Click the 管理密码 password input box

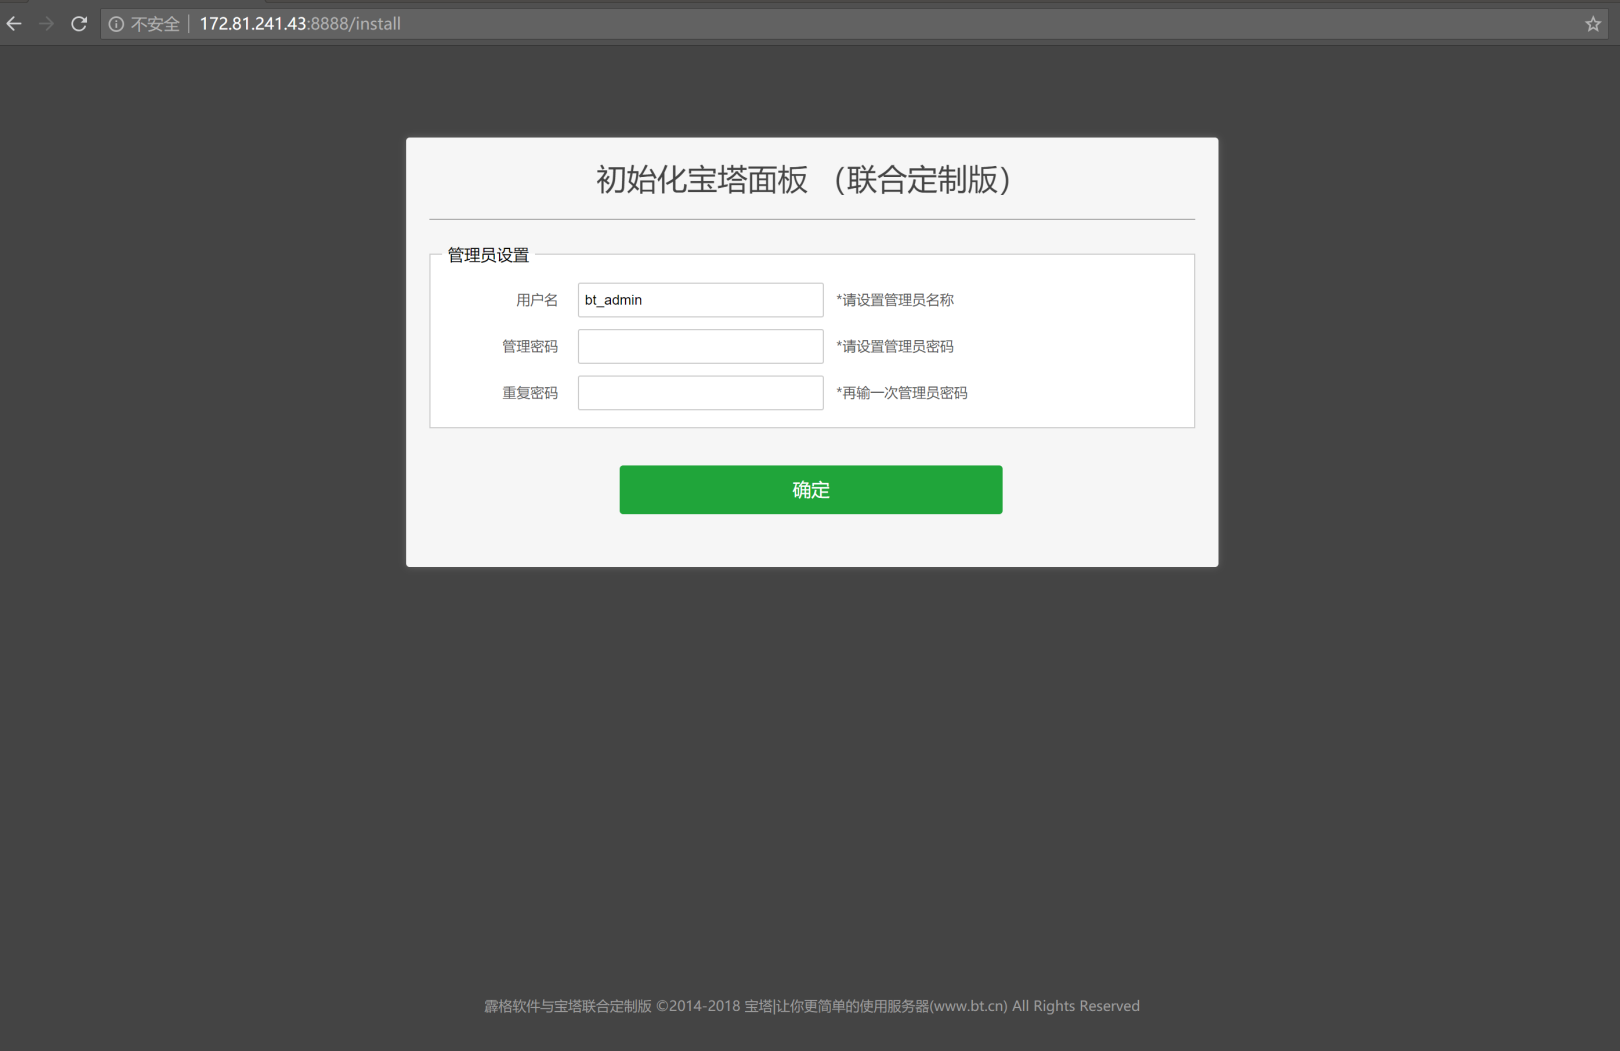[x=700, y=346]
